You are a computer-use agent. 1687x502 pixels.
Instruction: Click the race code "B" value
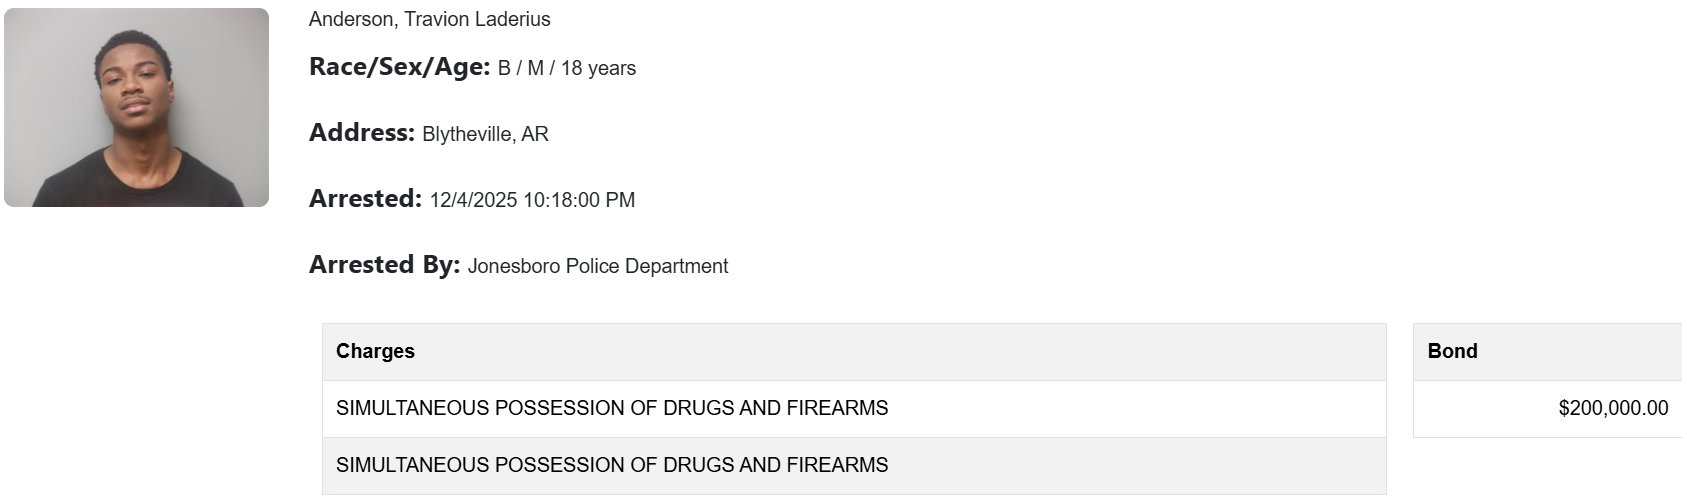point(504,68)
